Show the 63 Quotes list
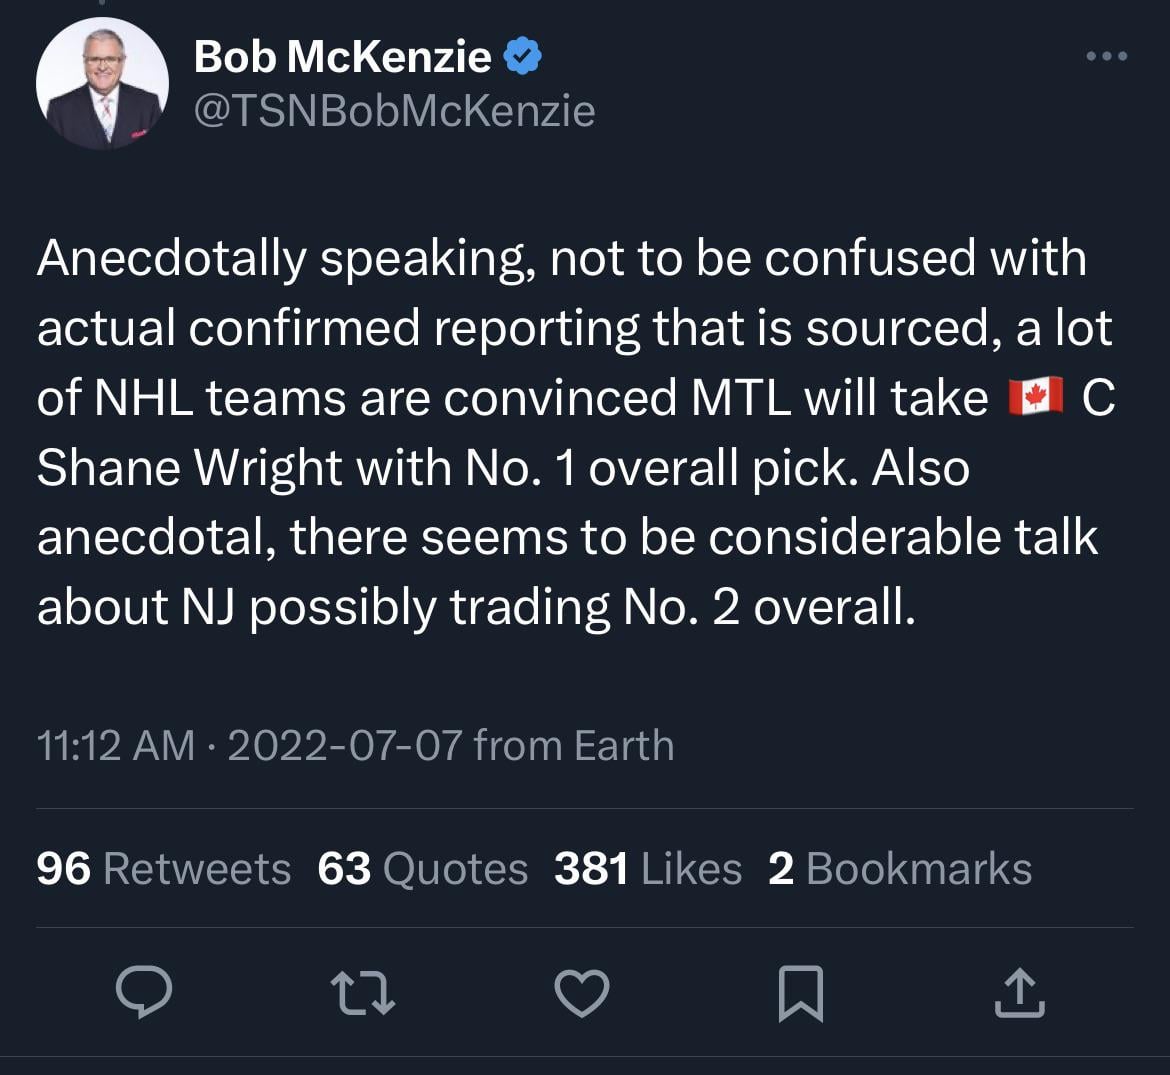Viewport: 1170px width, 1075px height. [x=423, y=868]
